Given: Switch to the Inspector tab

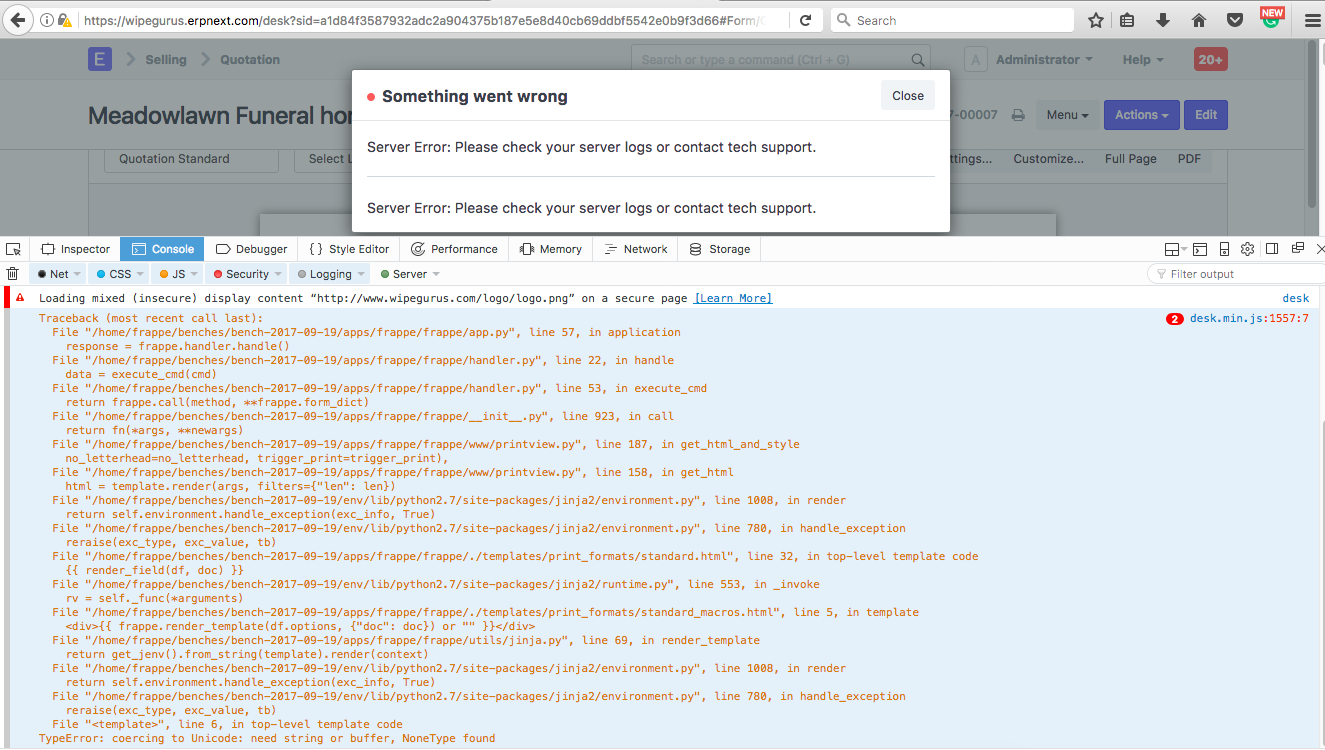Looking at the screenshot, I should point(75,249).
